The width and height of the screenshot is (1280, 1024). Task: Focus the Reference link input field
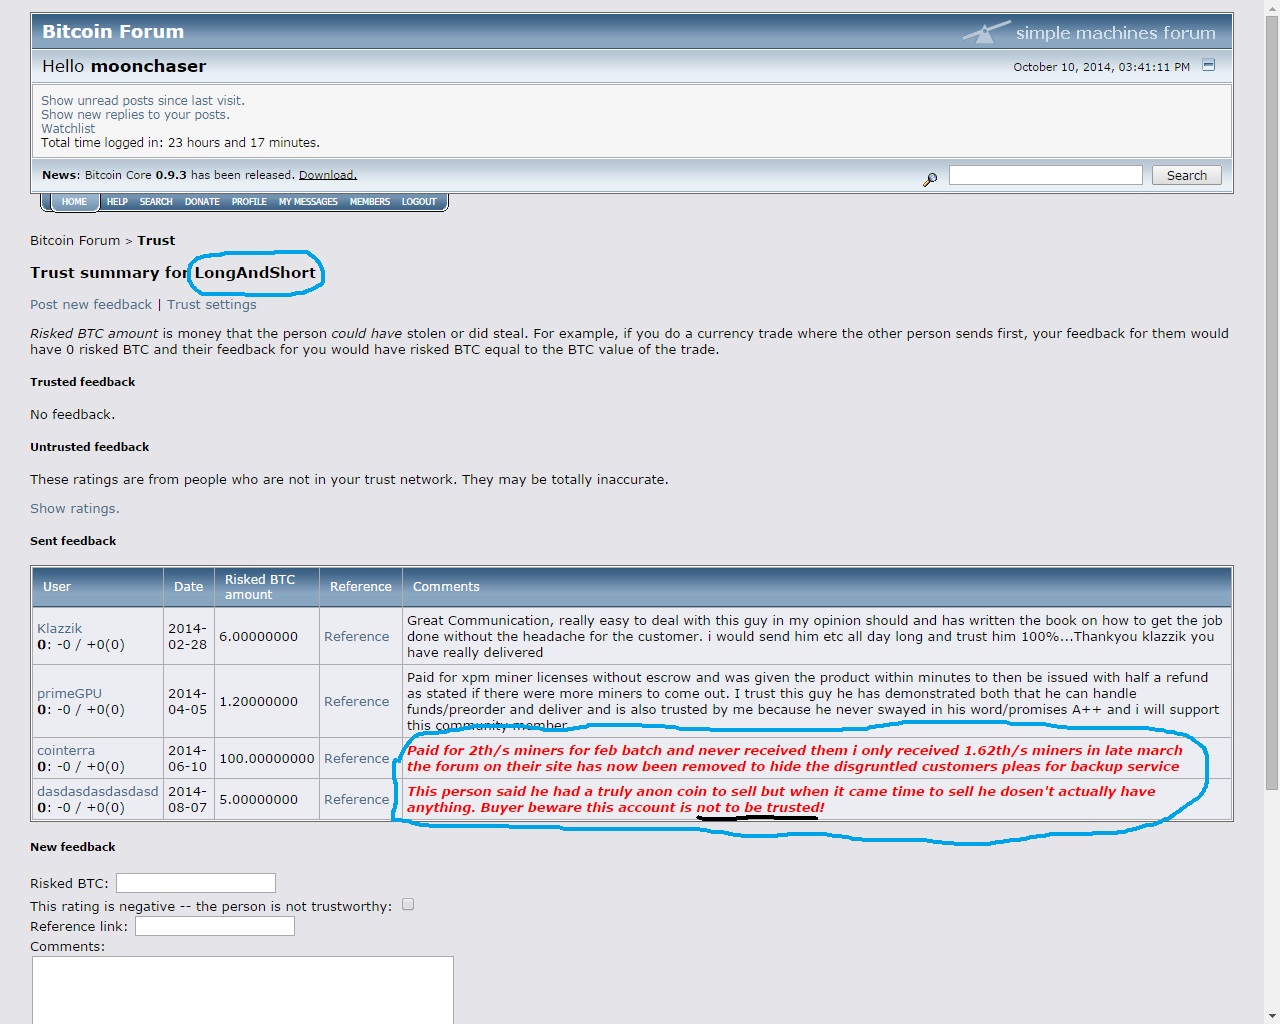coord(215,926)
